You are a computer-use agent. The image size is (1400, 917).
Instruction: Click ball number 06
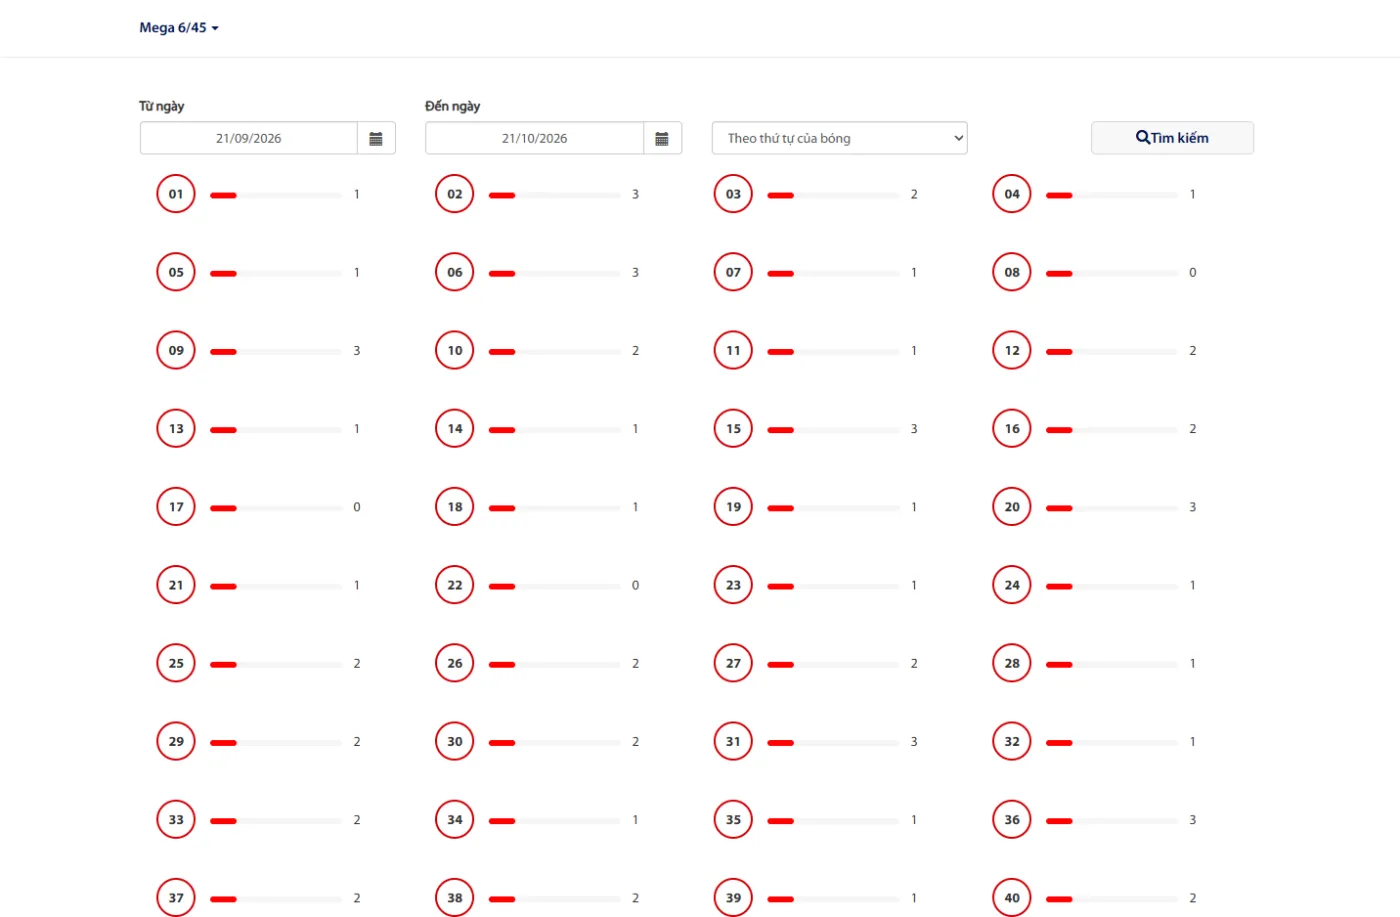(455, 272)
